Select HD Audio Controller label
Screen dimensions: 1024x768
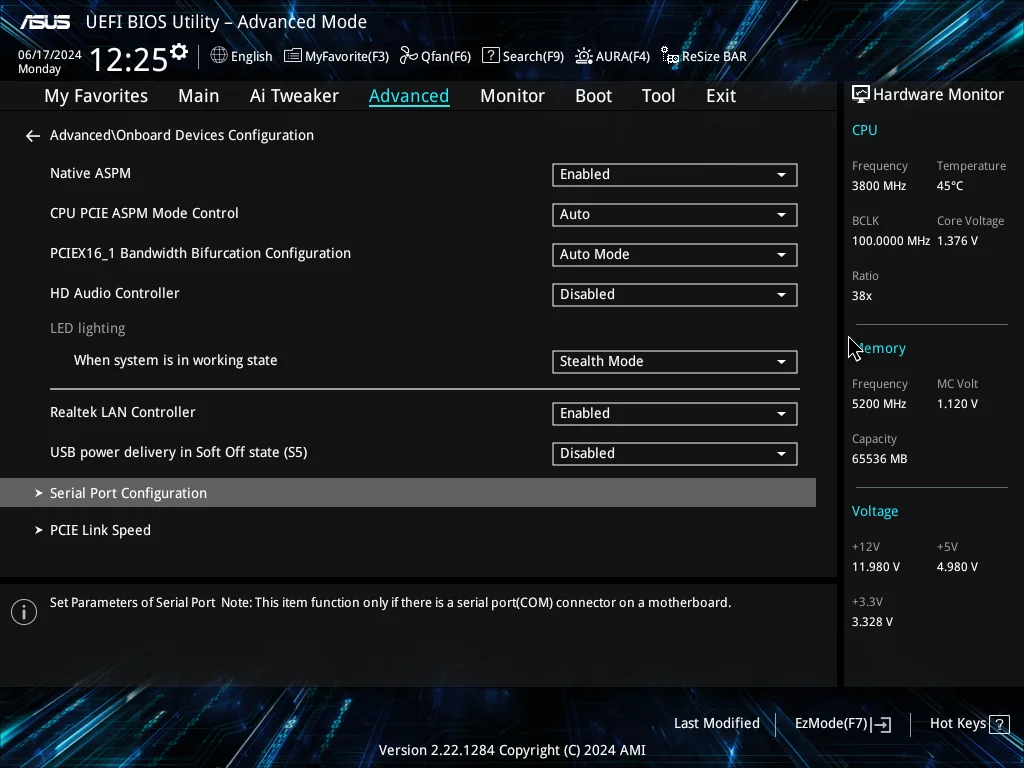click(114, 293)
